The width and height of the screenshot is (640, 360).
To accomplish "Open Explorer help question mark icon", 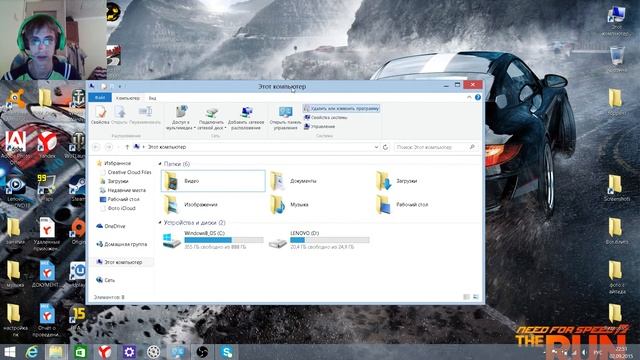I will coord(478,97).
